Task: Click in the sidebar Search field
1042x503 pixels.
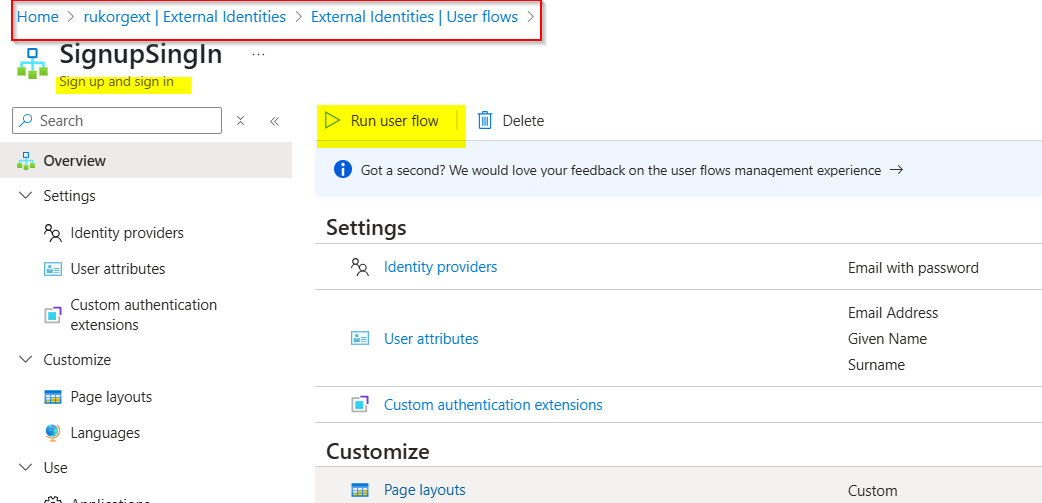Action: tap(117, 120)
